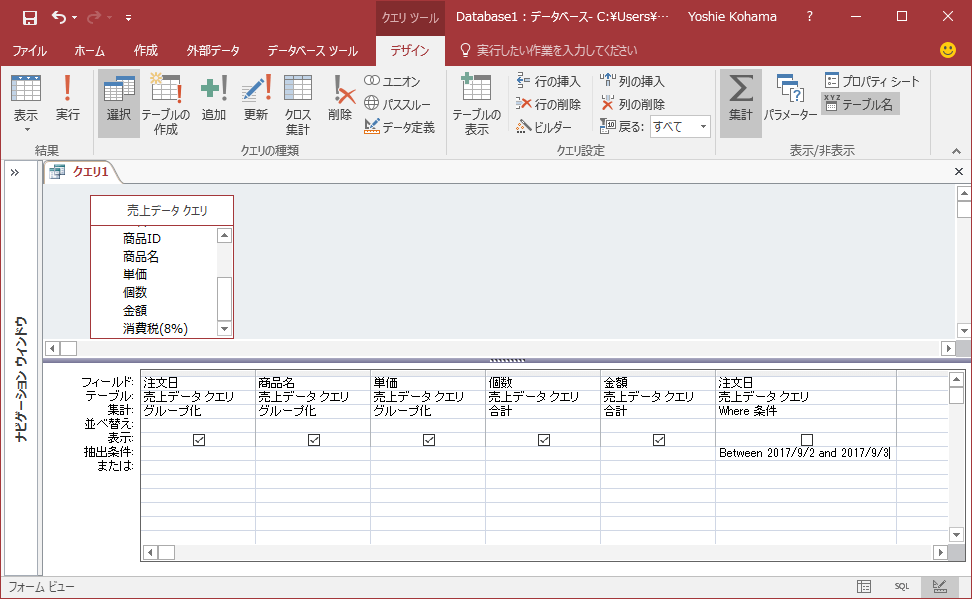Choose the 追加 append query
This screenshot has width=972, height=599.
(213, 98)
